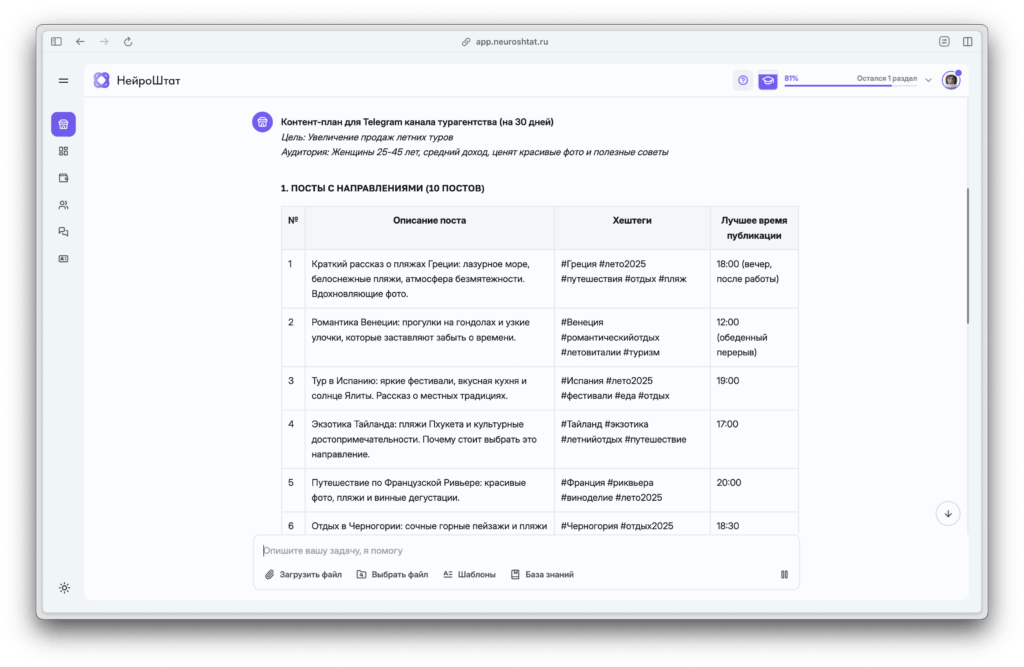Screen dimensions: 1024x667
Task: Click the '12:00 (обеденный перерыв)' cell
Action: pos(754,337)
